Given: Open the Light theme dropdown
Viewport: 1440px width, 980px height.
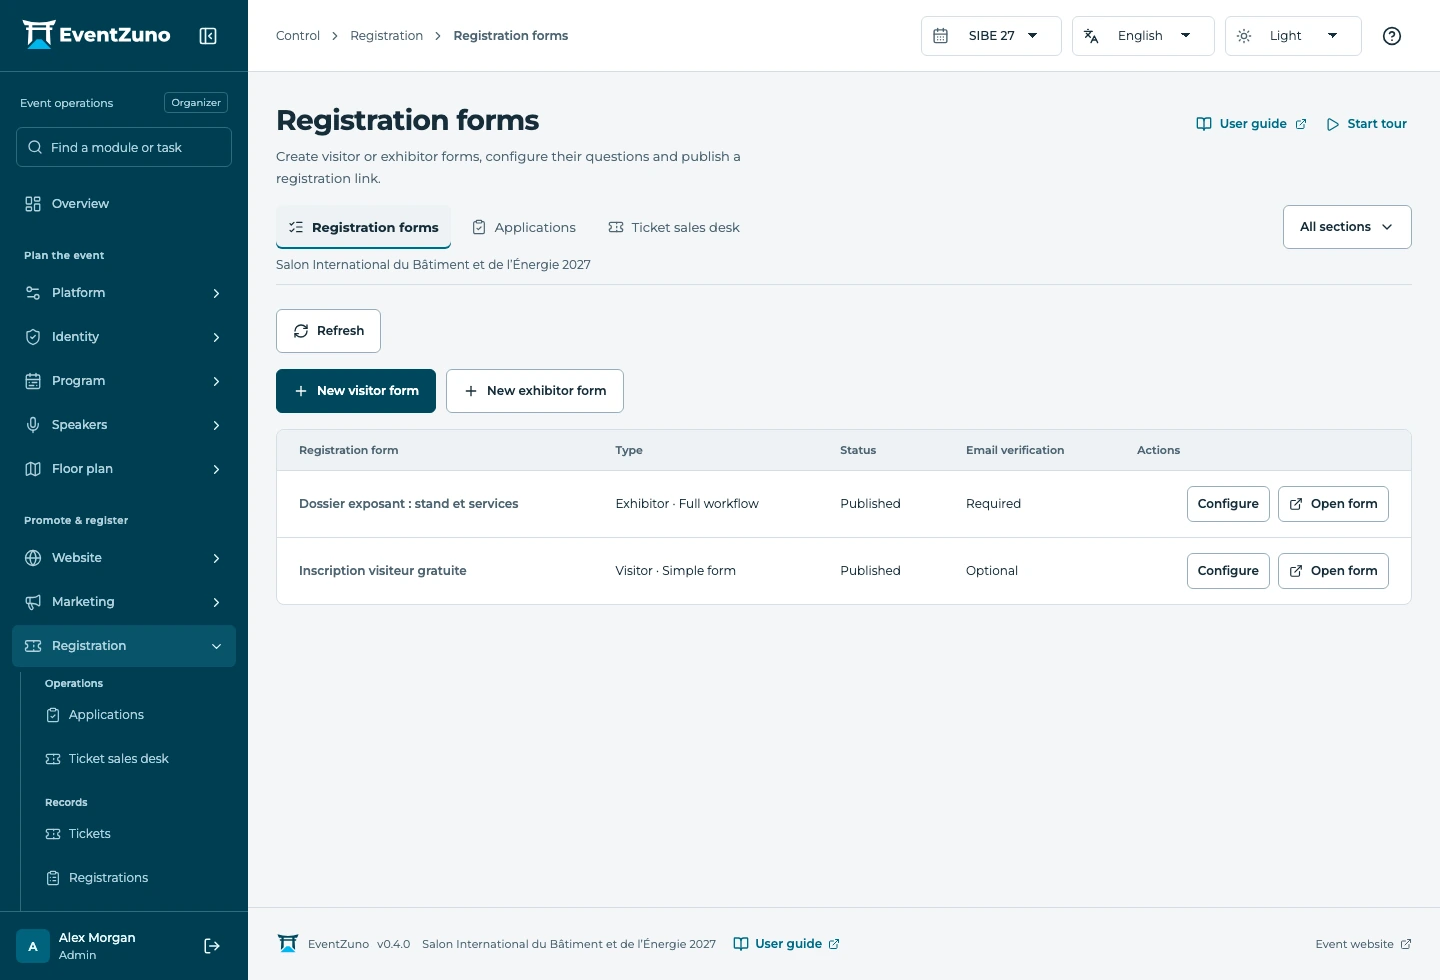Looking at the screenshot, I should 1293,36.
